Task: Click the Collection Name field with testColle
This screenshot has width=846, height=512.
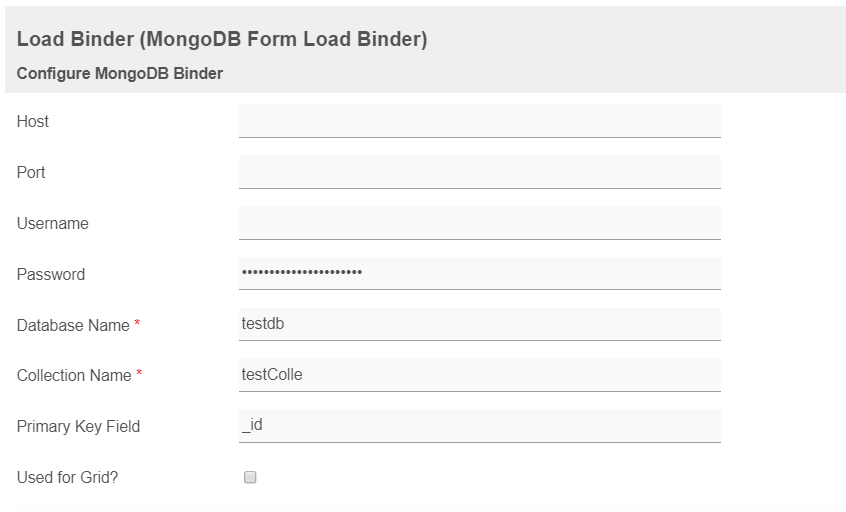Action: coord(479,375)
